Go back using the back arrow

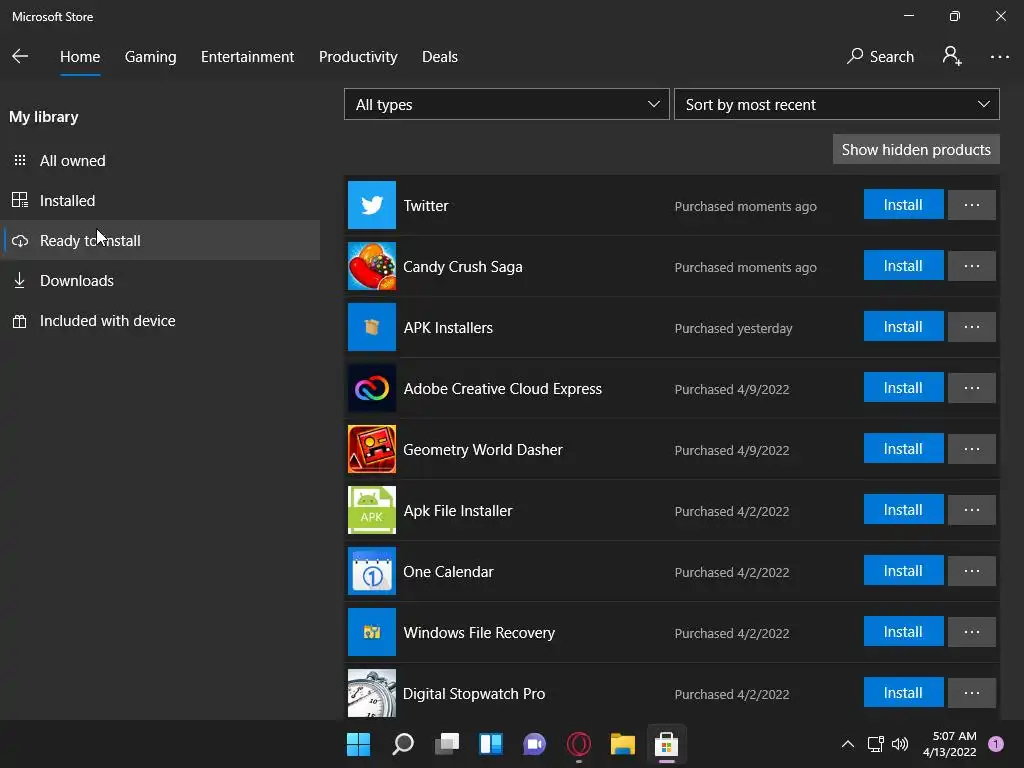coord(20,56)
